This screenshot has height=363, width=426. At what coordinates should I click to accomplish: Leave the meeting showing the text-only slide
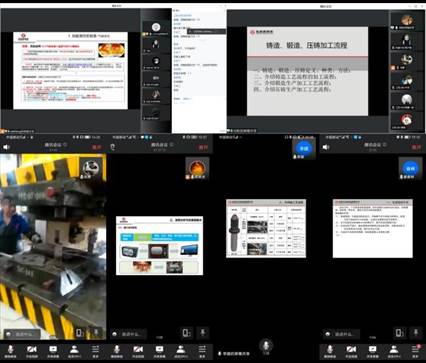[416, 147]
